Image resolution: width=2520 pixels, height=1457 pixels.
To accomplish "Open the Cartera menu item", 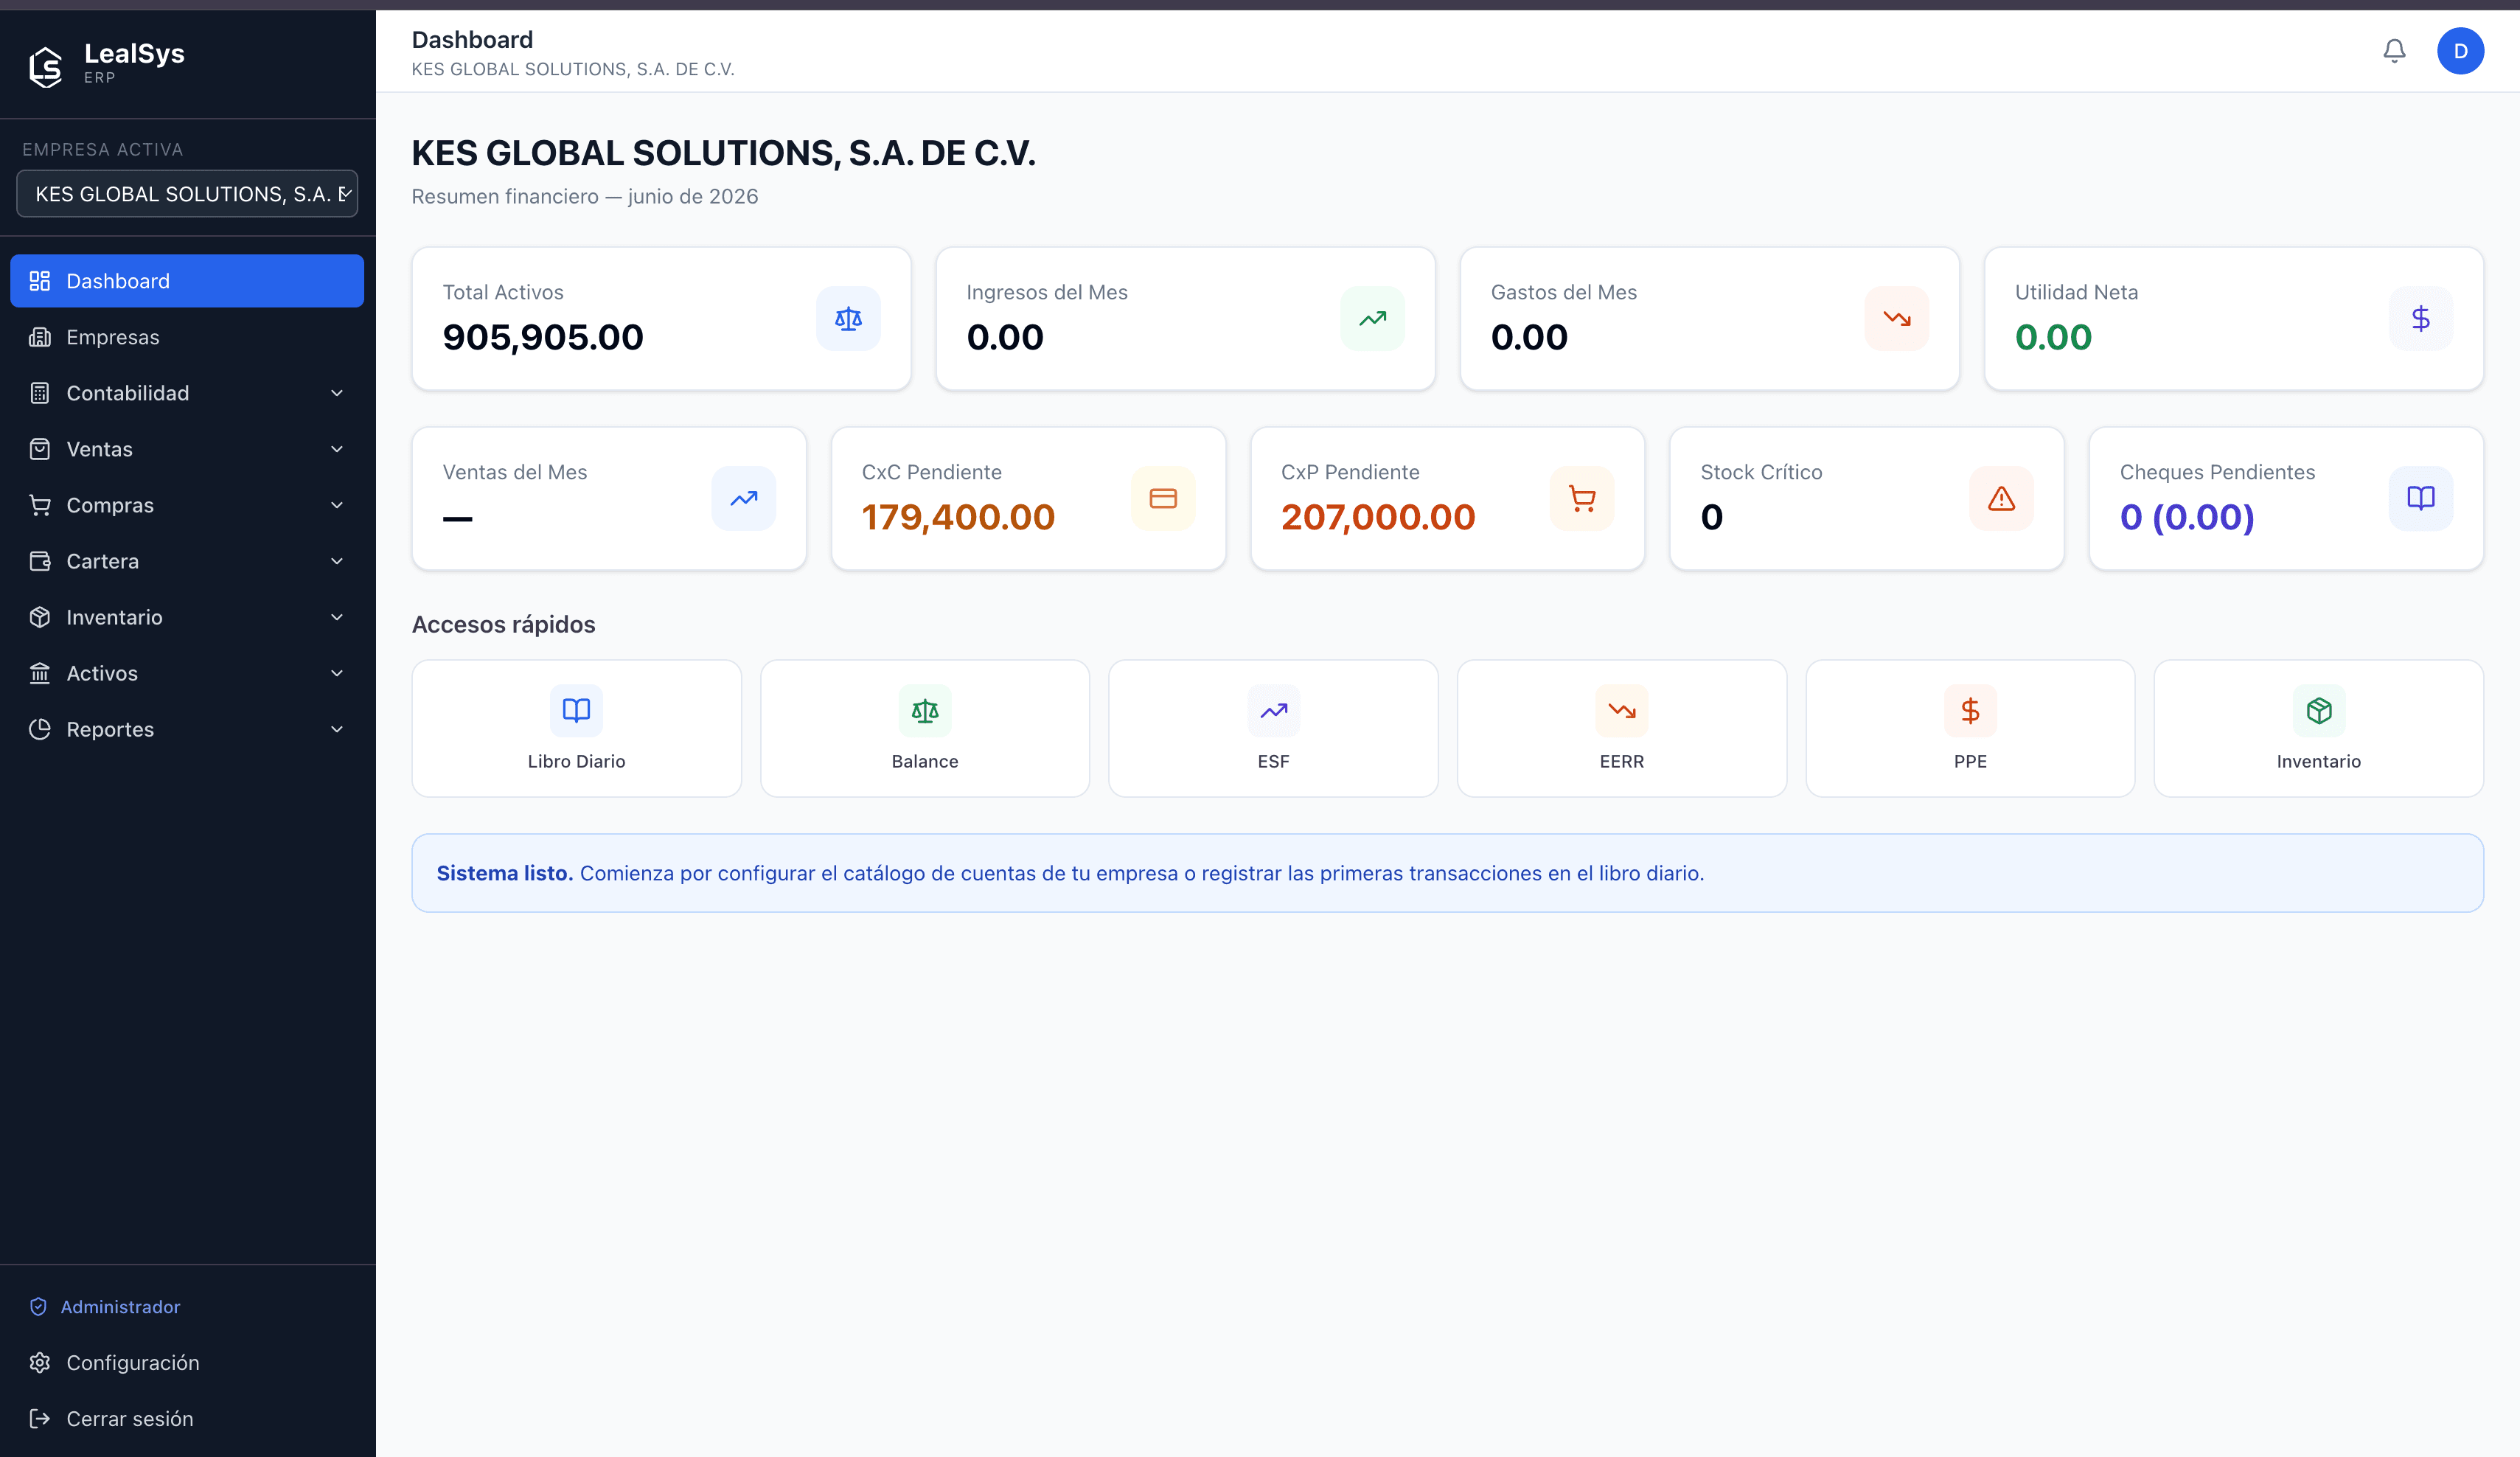I will [x=187, y=561].
